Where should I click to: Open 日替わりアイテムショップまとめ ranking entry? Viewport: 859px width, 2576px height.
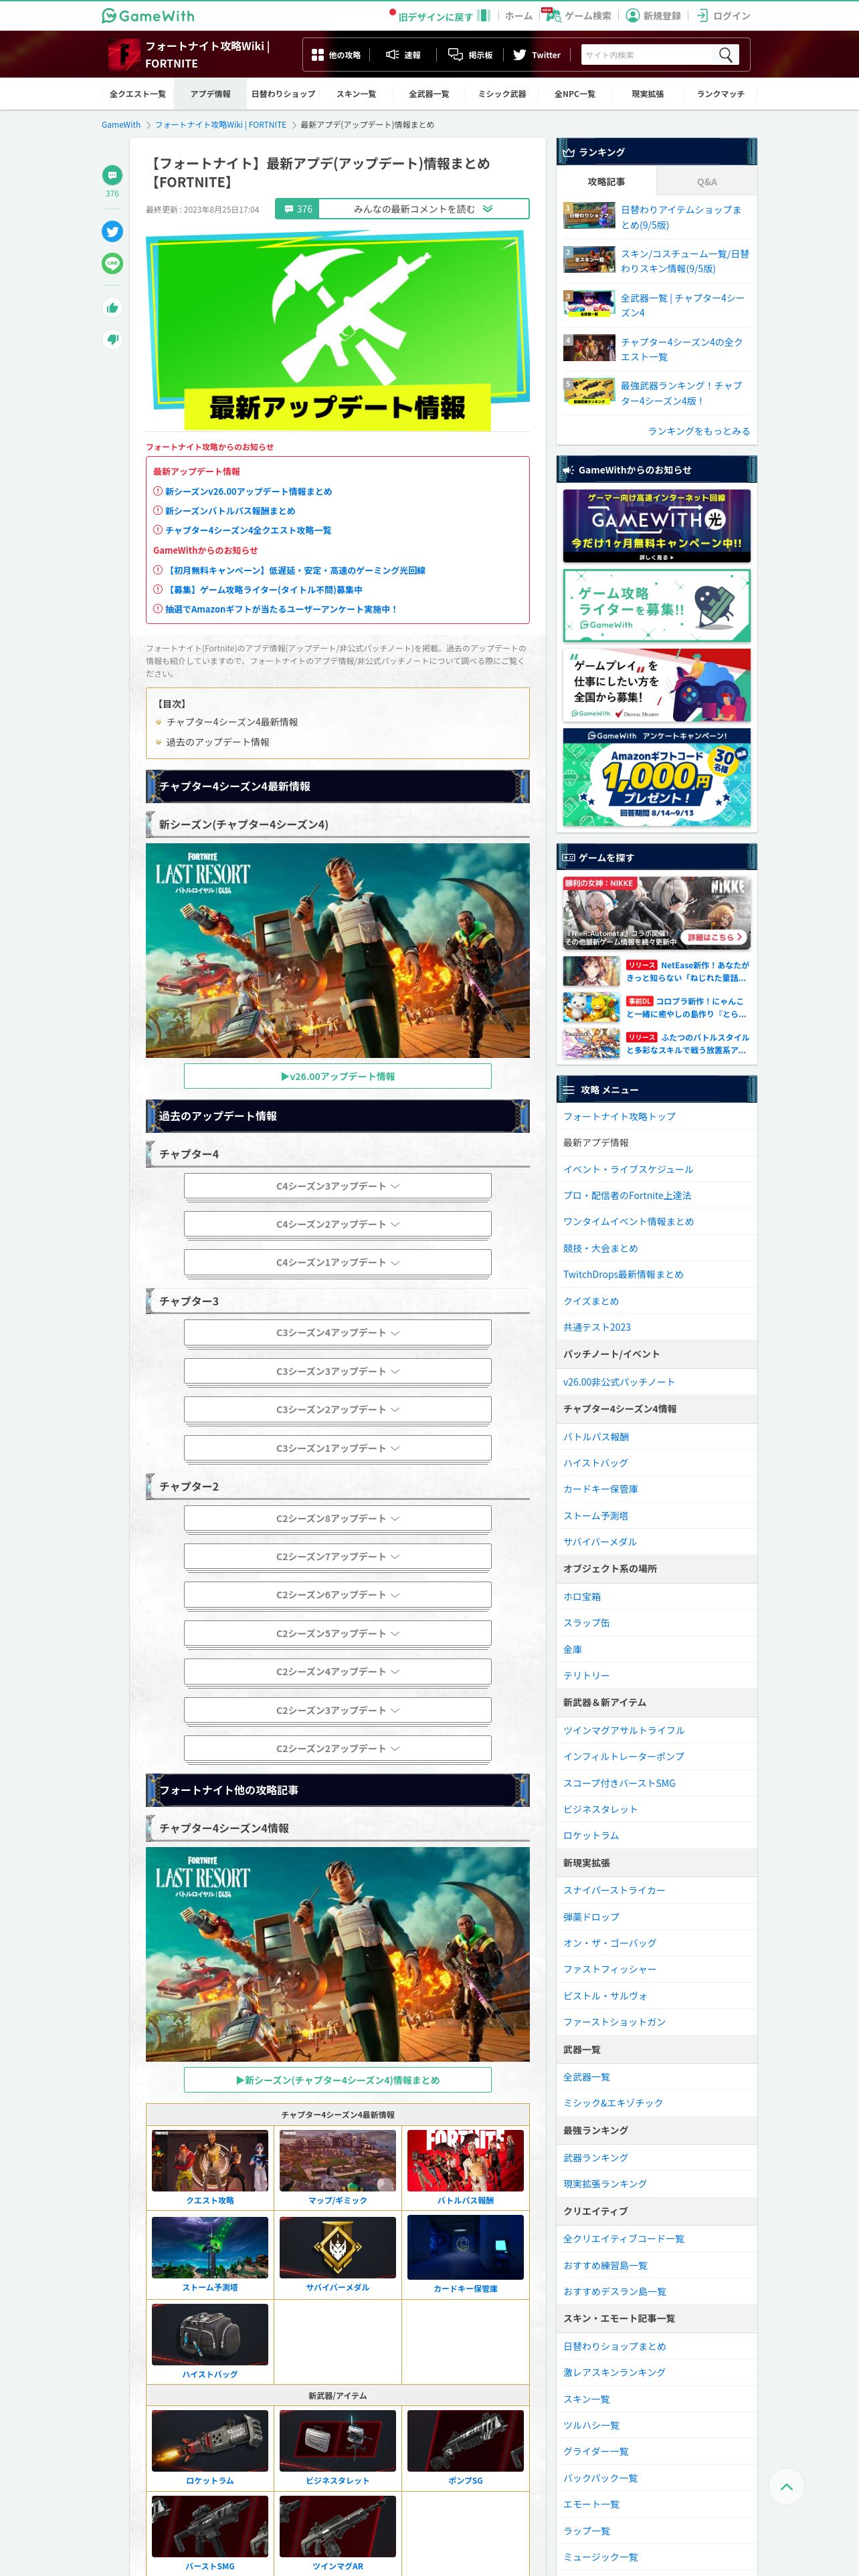point(656,217)
